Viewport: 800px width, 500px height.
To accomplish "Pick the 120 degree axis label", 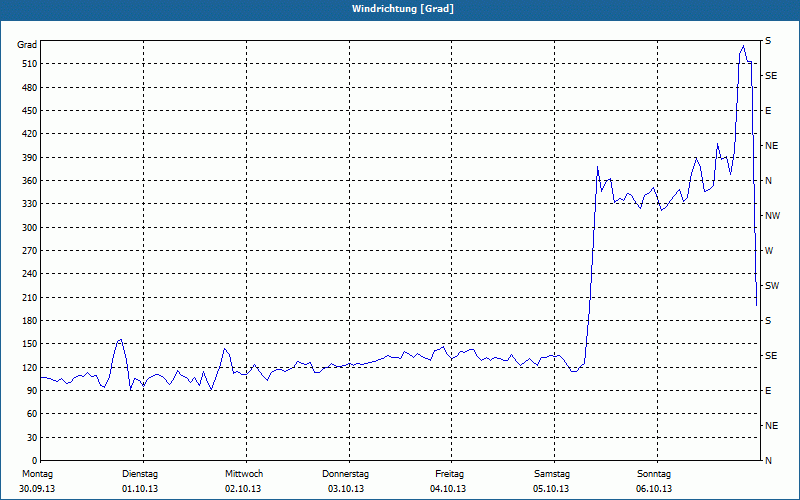I will tap(29, 367).
